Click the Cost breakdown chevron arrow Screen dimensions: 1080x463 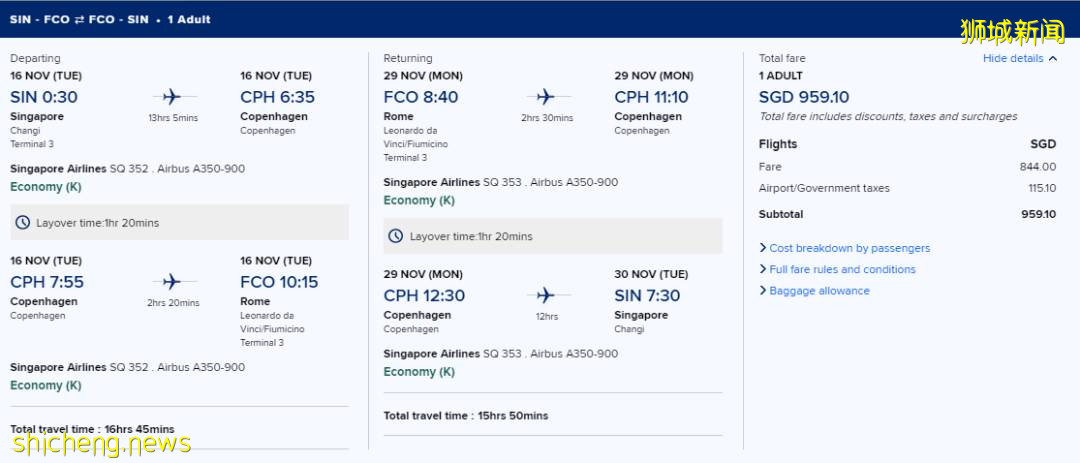(x=763, y=248)
